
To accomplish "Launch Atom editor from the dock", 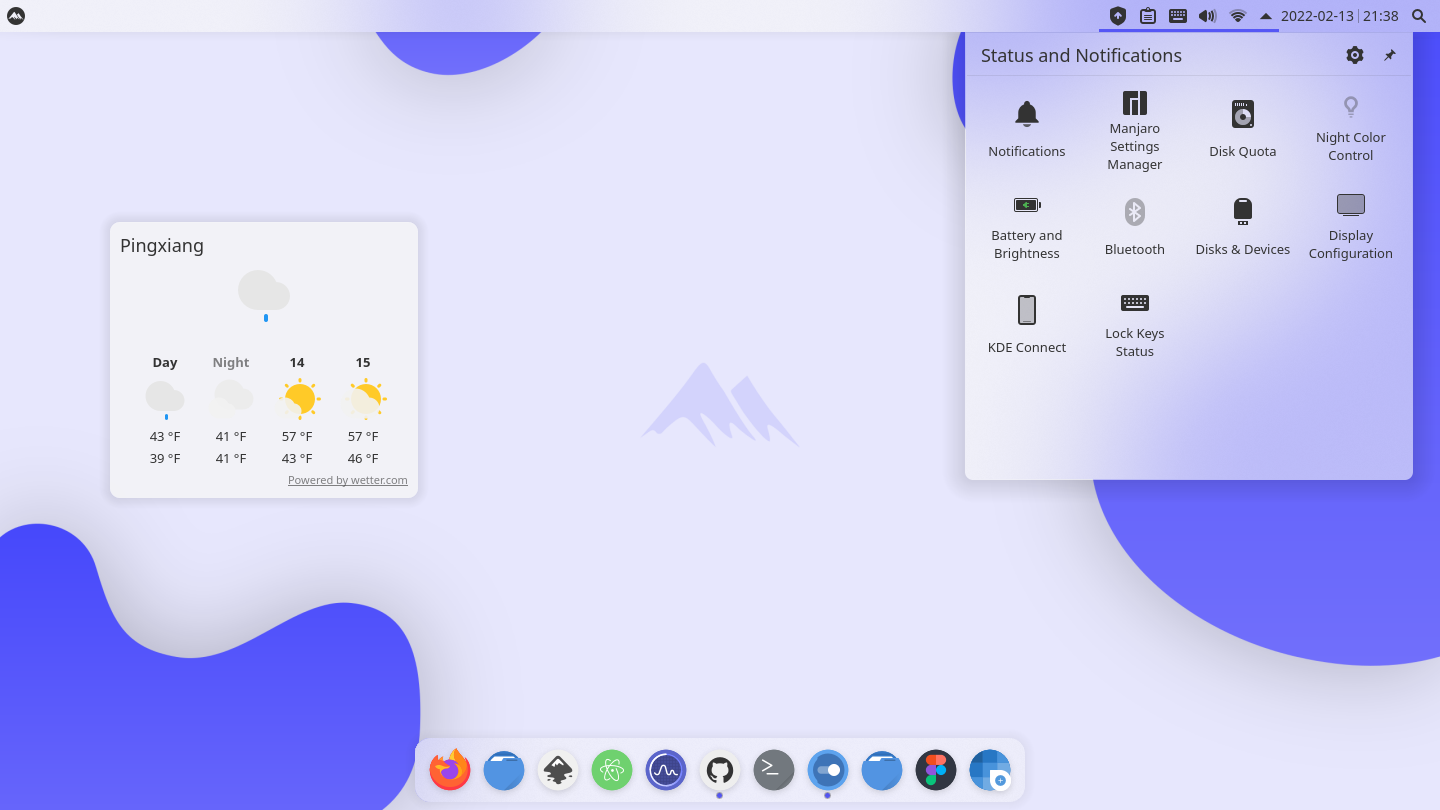I will [612, 770].
